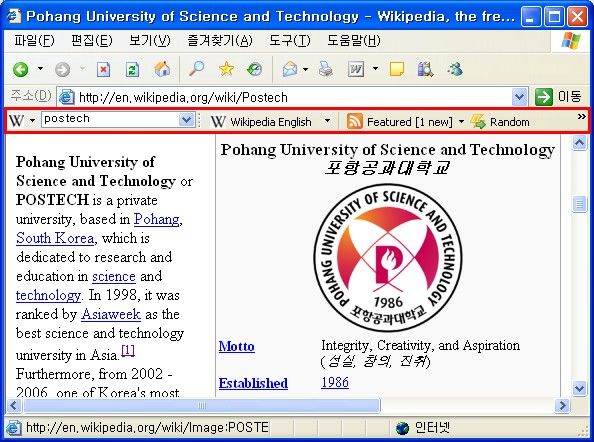Open the science link
The height and width of the screenshot is (442, 594).
pyautogui.click(x=114, y=276)
